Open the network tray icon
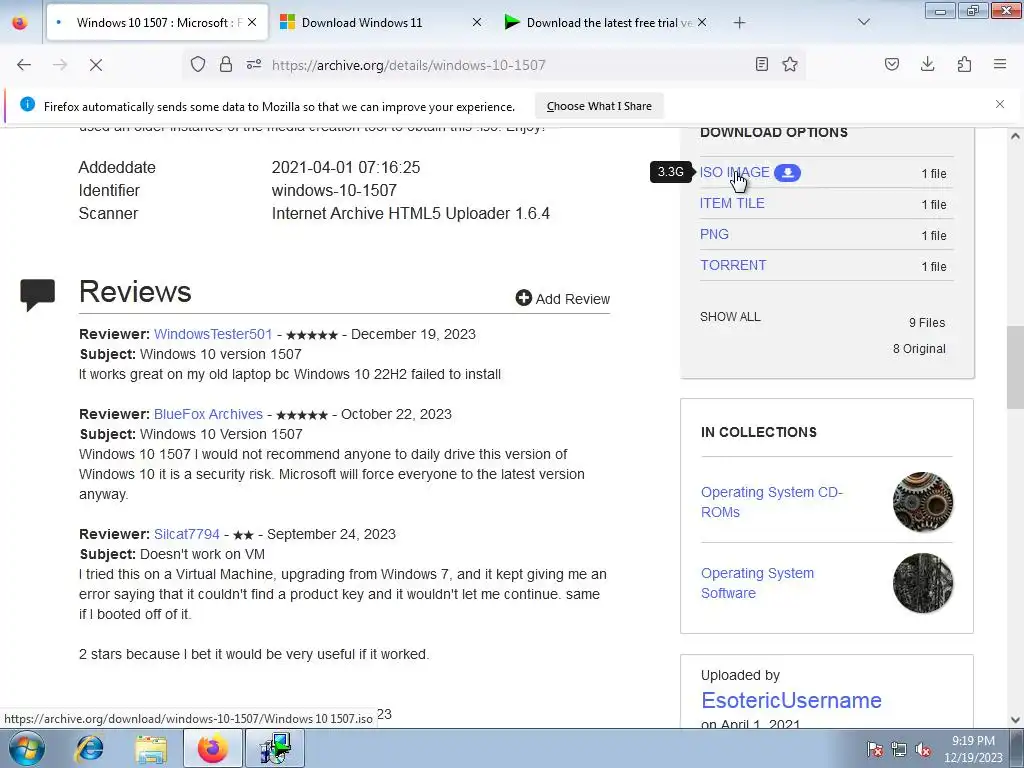 [x=899, y=749]
